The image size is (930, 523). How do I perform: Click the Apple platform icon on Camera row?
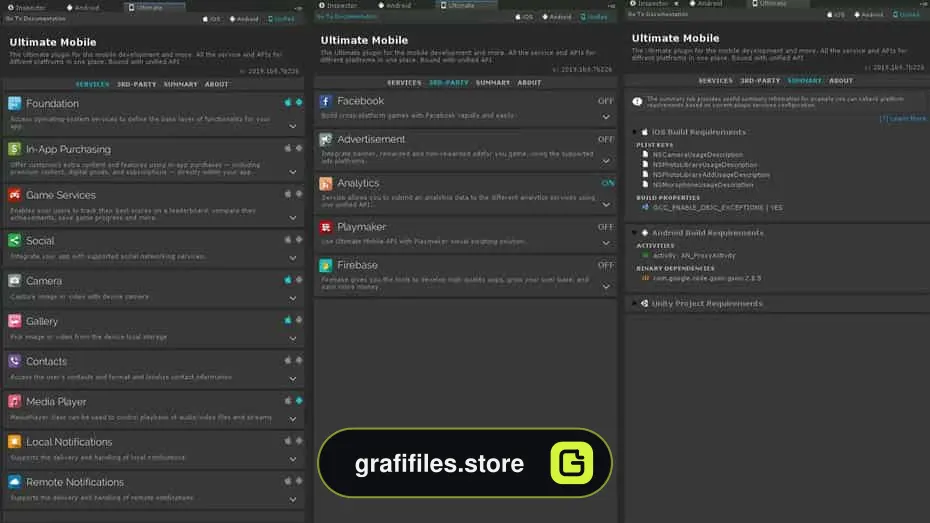[288, 280]
